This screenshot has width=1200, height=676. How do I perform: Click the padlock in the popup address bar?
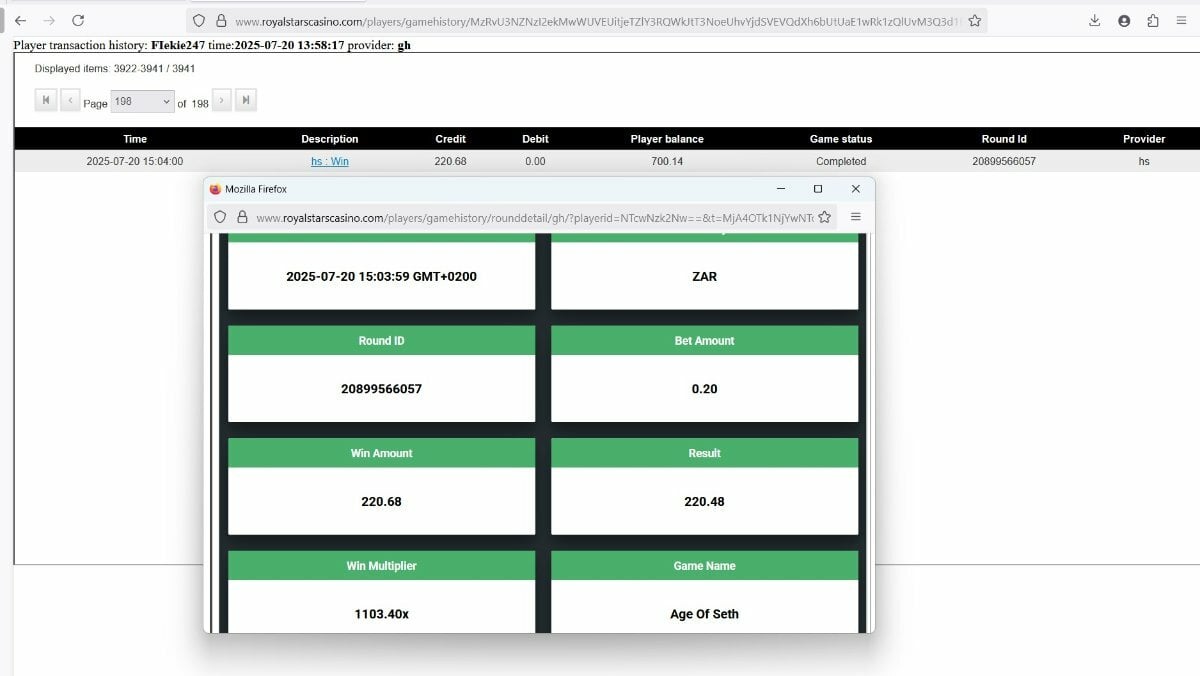point(242,217)
